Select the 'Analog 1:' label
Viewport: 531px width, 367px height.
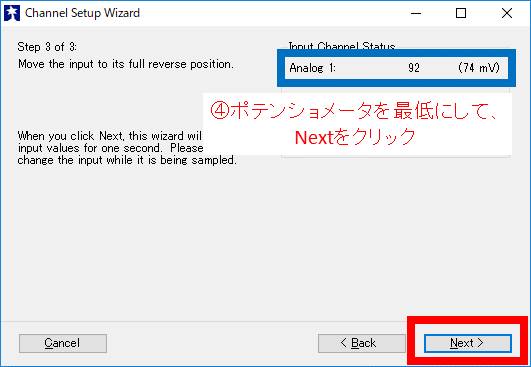pos(312,68)
